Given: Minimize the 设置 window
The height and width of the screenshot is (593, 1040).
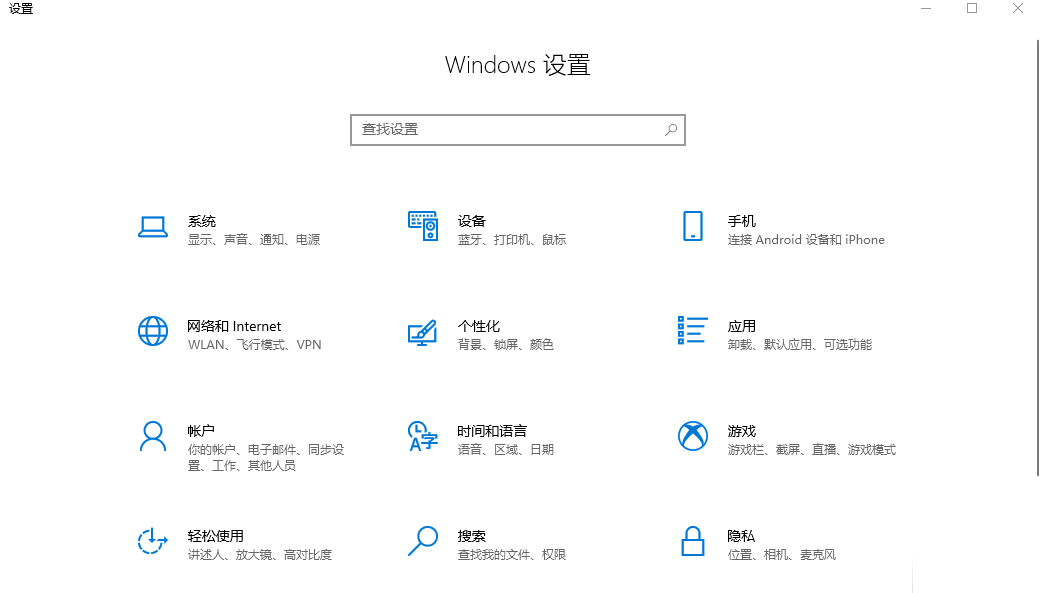Looking at the screenshot, I should coord(926,9).
